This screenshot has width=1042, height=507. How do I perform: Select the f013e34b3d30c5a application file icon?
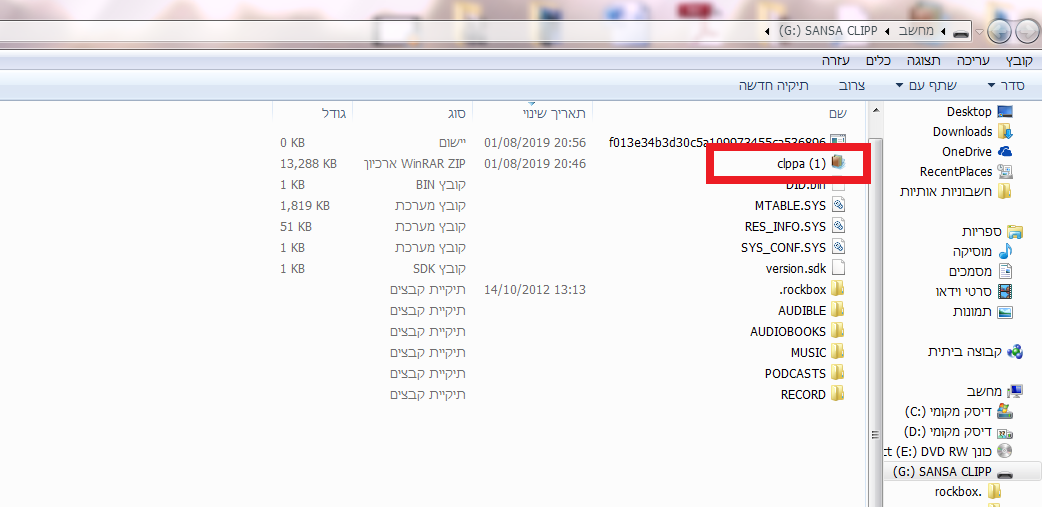[x=837, y=142]
